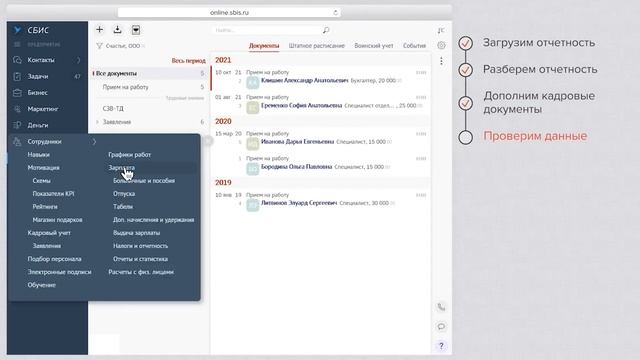Open Обучение menu item
The image size is (640, 360).
pyautogui.click(x=42, y=285)
